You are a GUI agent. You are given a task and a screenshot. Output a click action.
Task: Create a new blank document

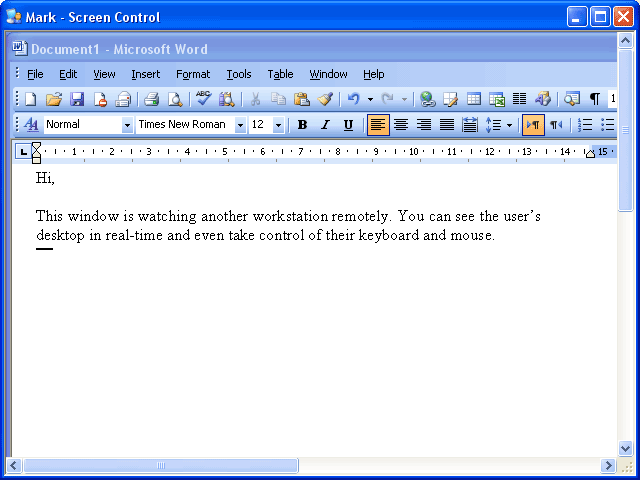click(x=31, y=99)
